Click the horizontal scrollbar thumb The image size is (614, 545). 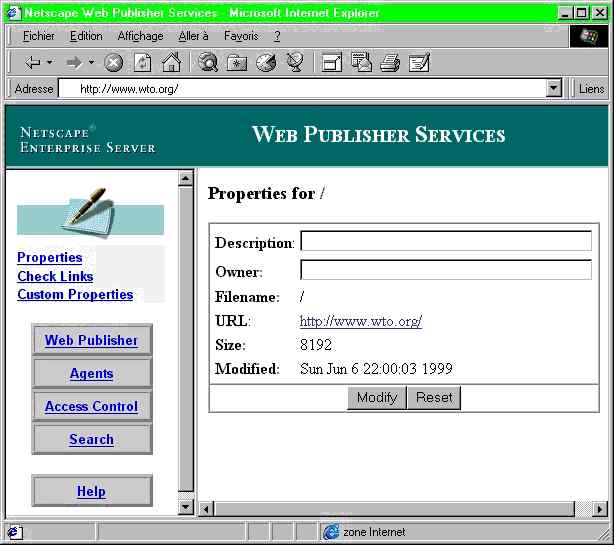pos(395,509)
